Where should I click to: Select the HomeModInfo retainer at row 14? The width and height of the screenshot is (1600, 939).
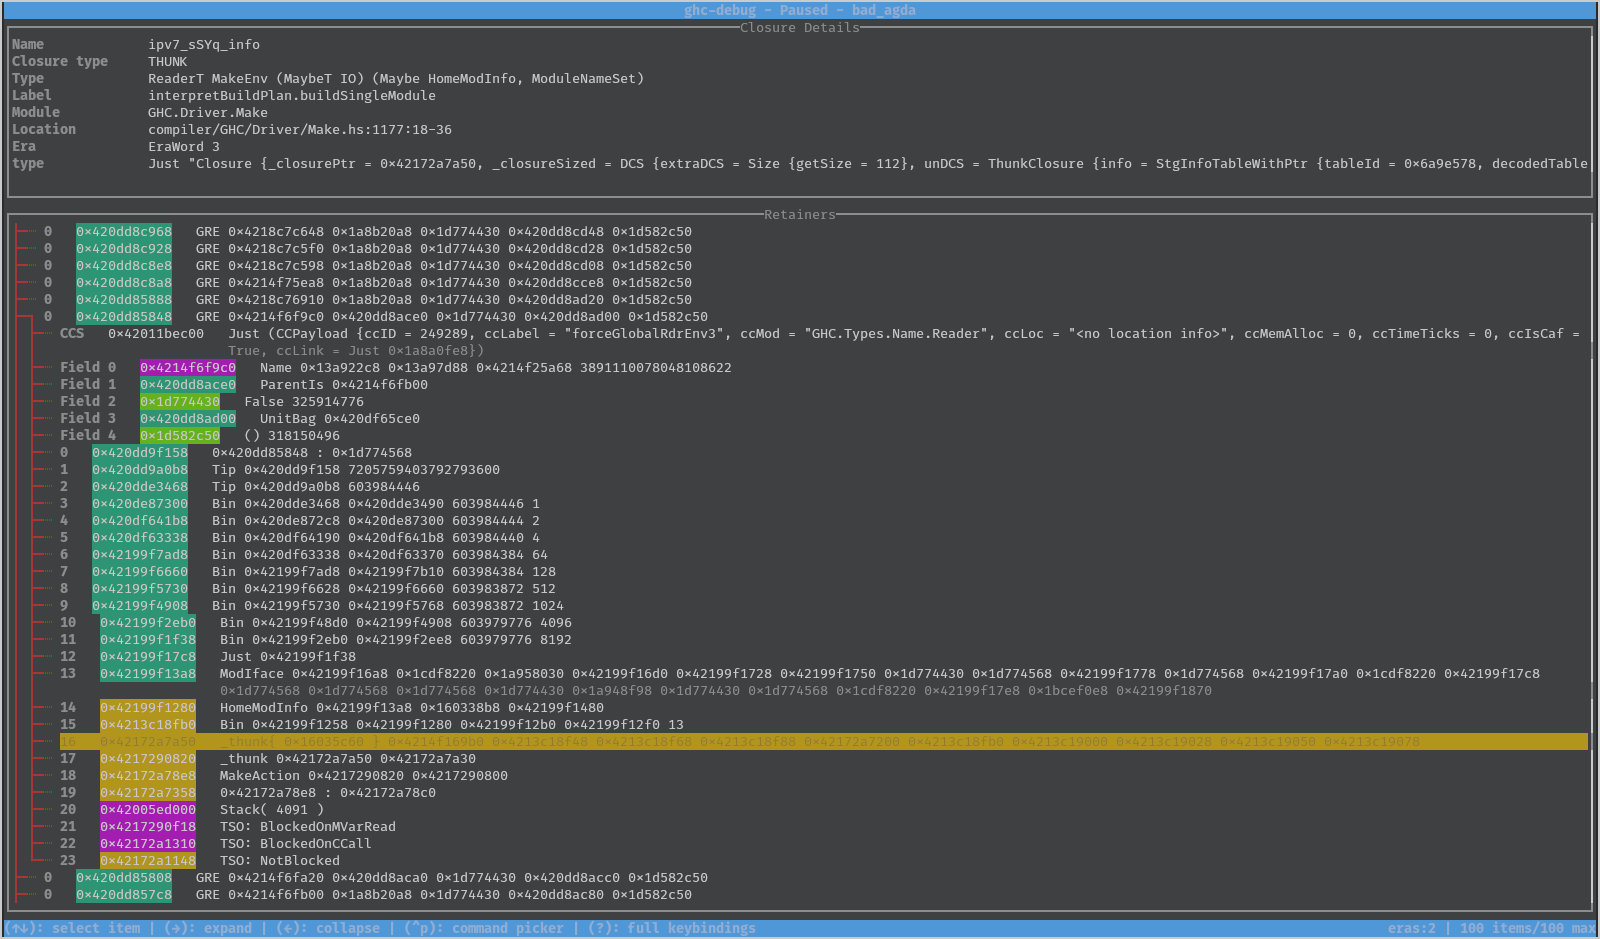click(148, 708)
